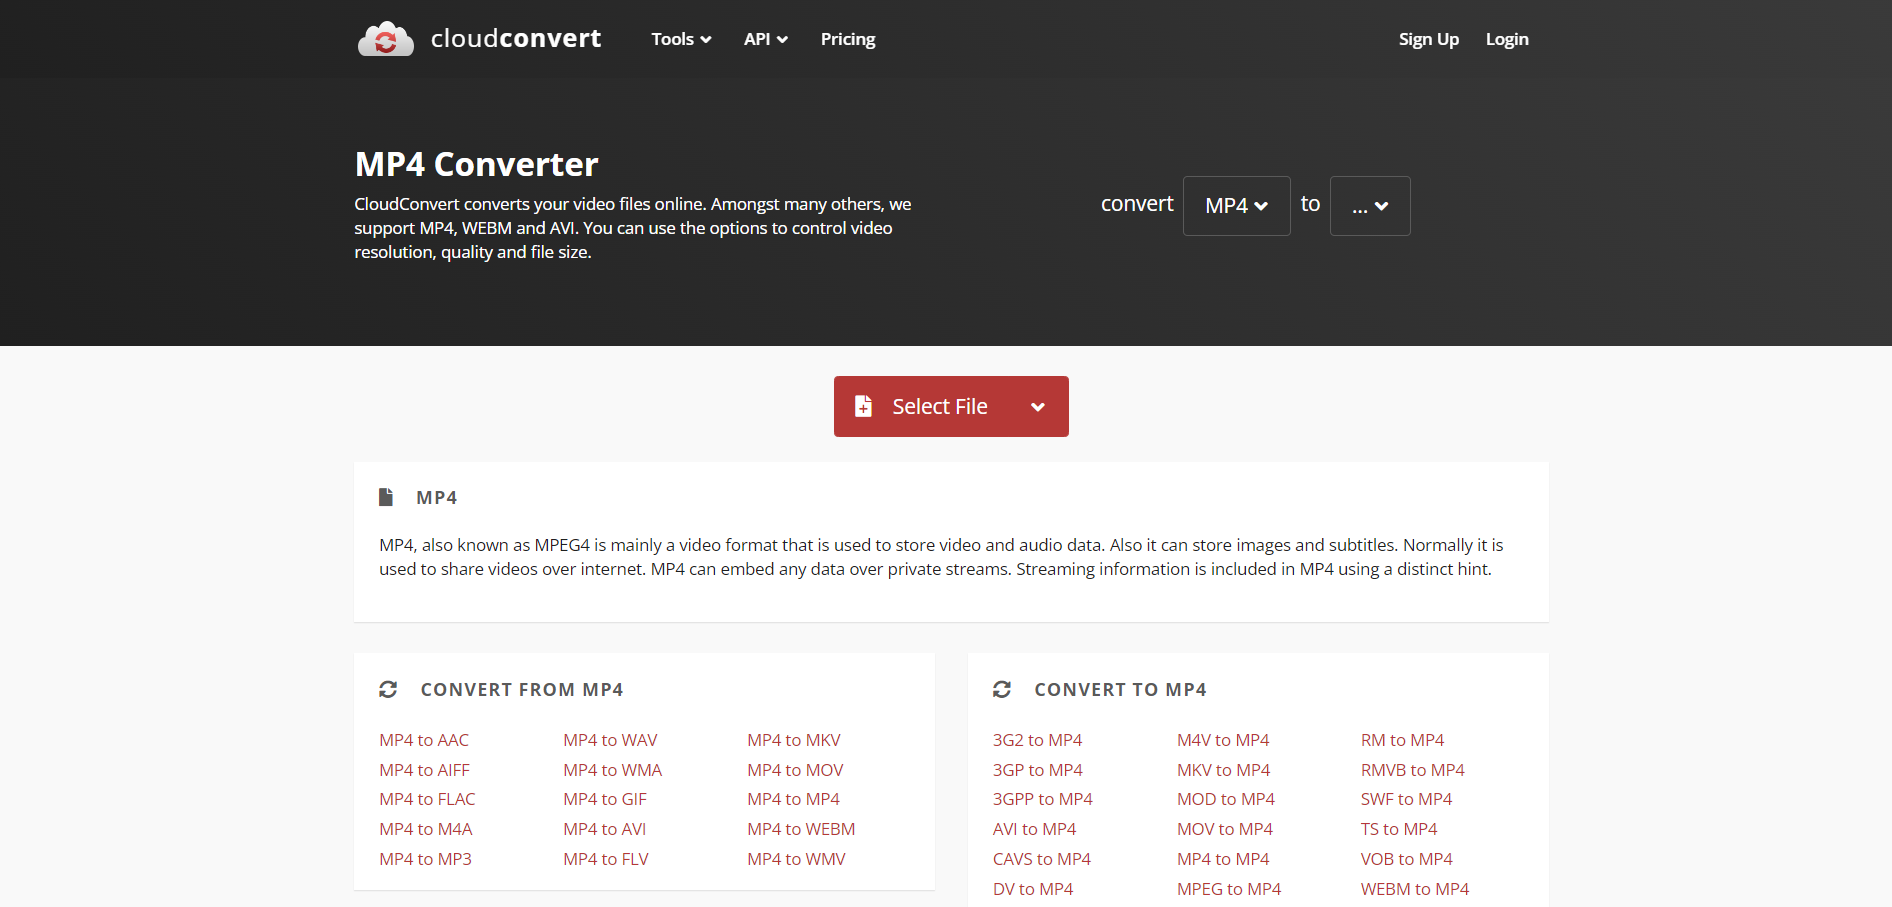The image size is (1892, 907).
Task: Open the MP4 to WMV link
Action: click(x=796, y=859)
